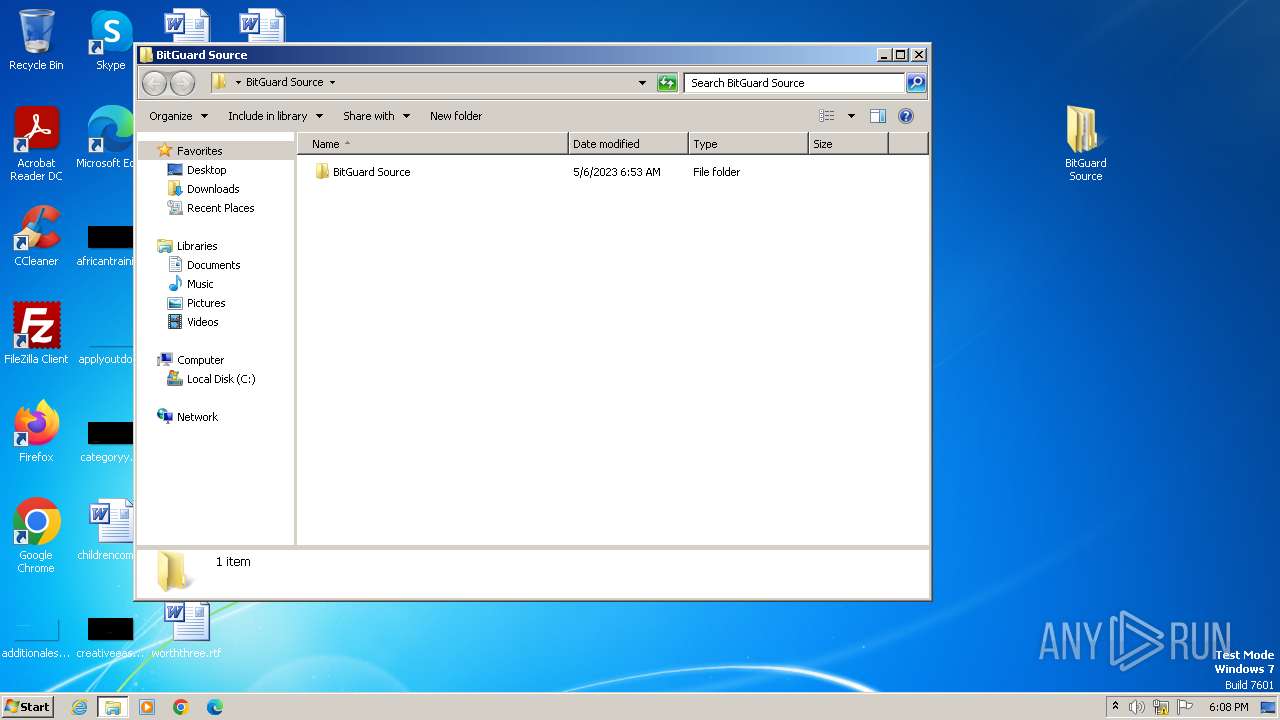Open the Share with menu
Screen dimensions: 1280x720
377,116
